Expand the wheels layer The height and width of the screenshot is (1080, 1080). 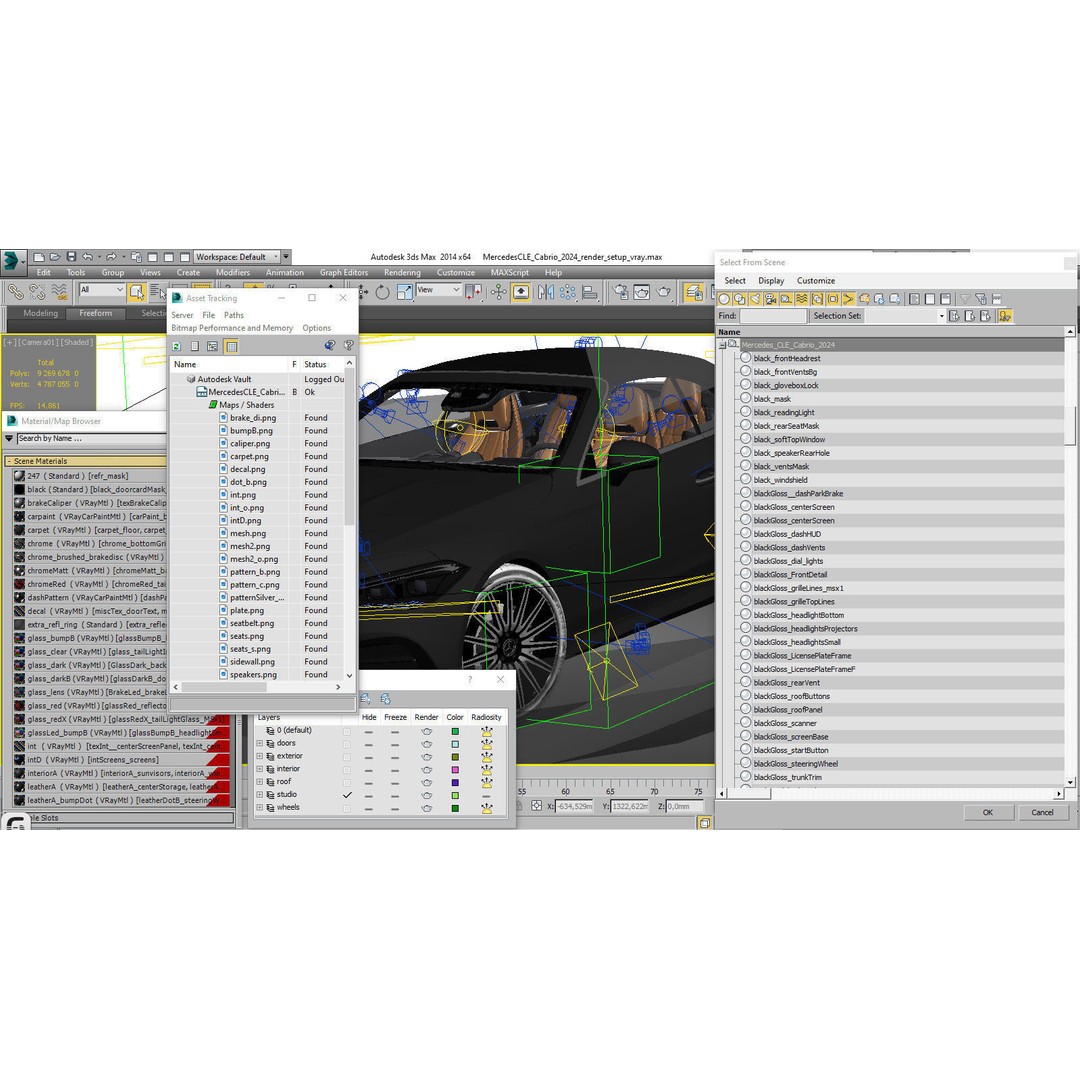pyautogui.click(x=260, y=807)
